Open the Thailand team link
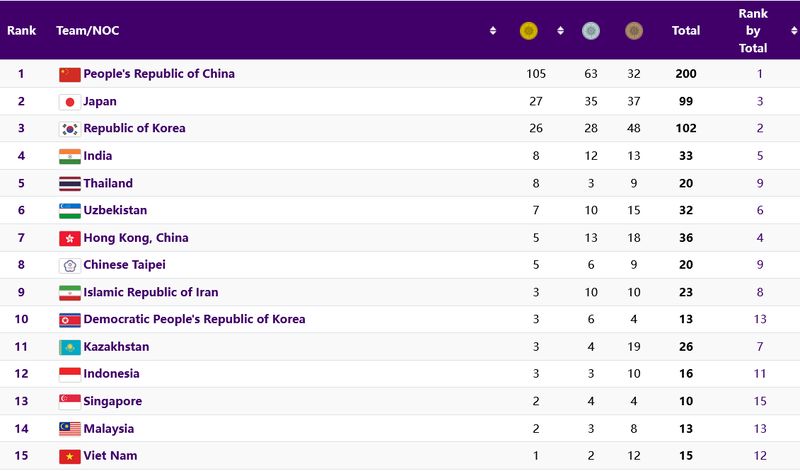The height and width of the screenshot is (471, 800). pyautogui.click(x=108, y=183)
